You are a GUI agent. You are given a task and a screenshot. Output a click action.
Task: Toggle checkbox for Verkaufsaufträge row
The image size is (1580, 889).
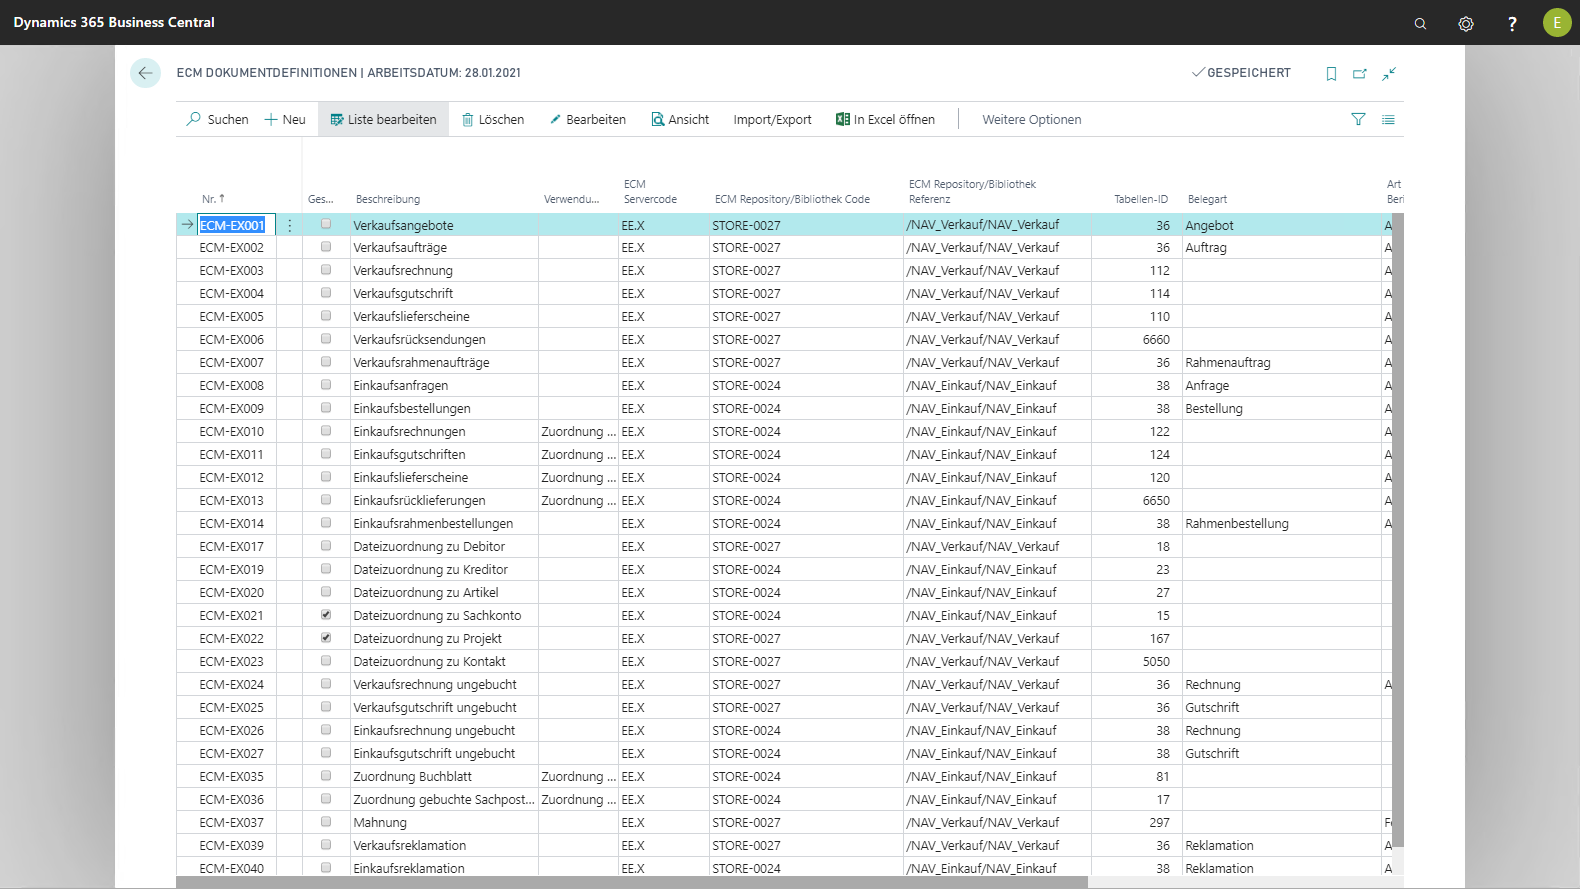326,246
